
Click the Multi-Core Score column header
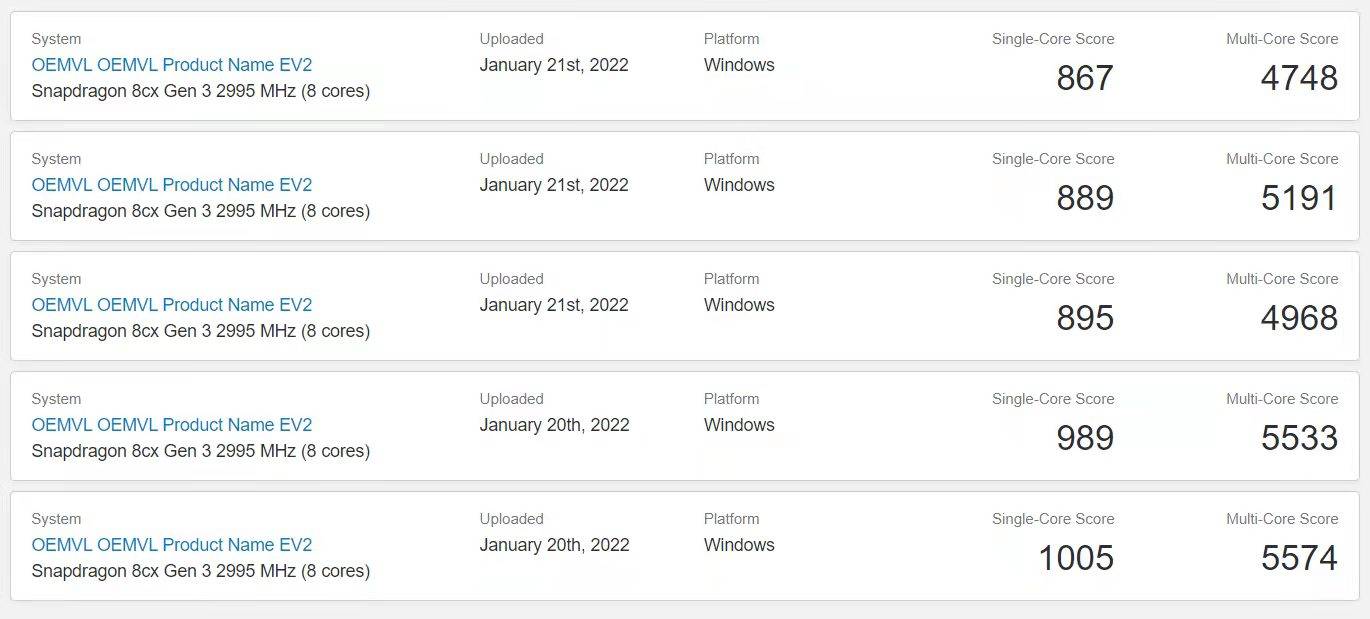point(1282,38)
